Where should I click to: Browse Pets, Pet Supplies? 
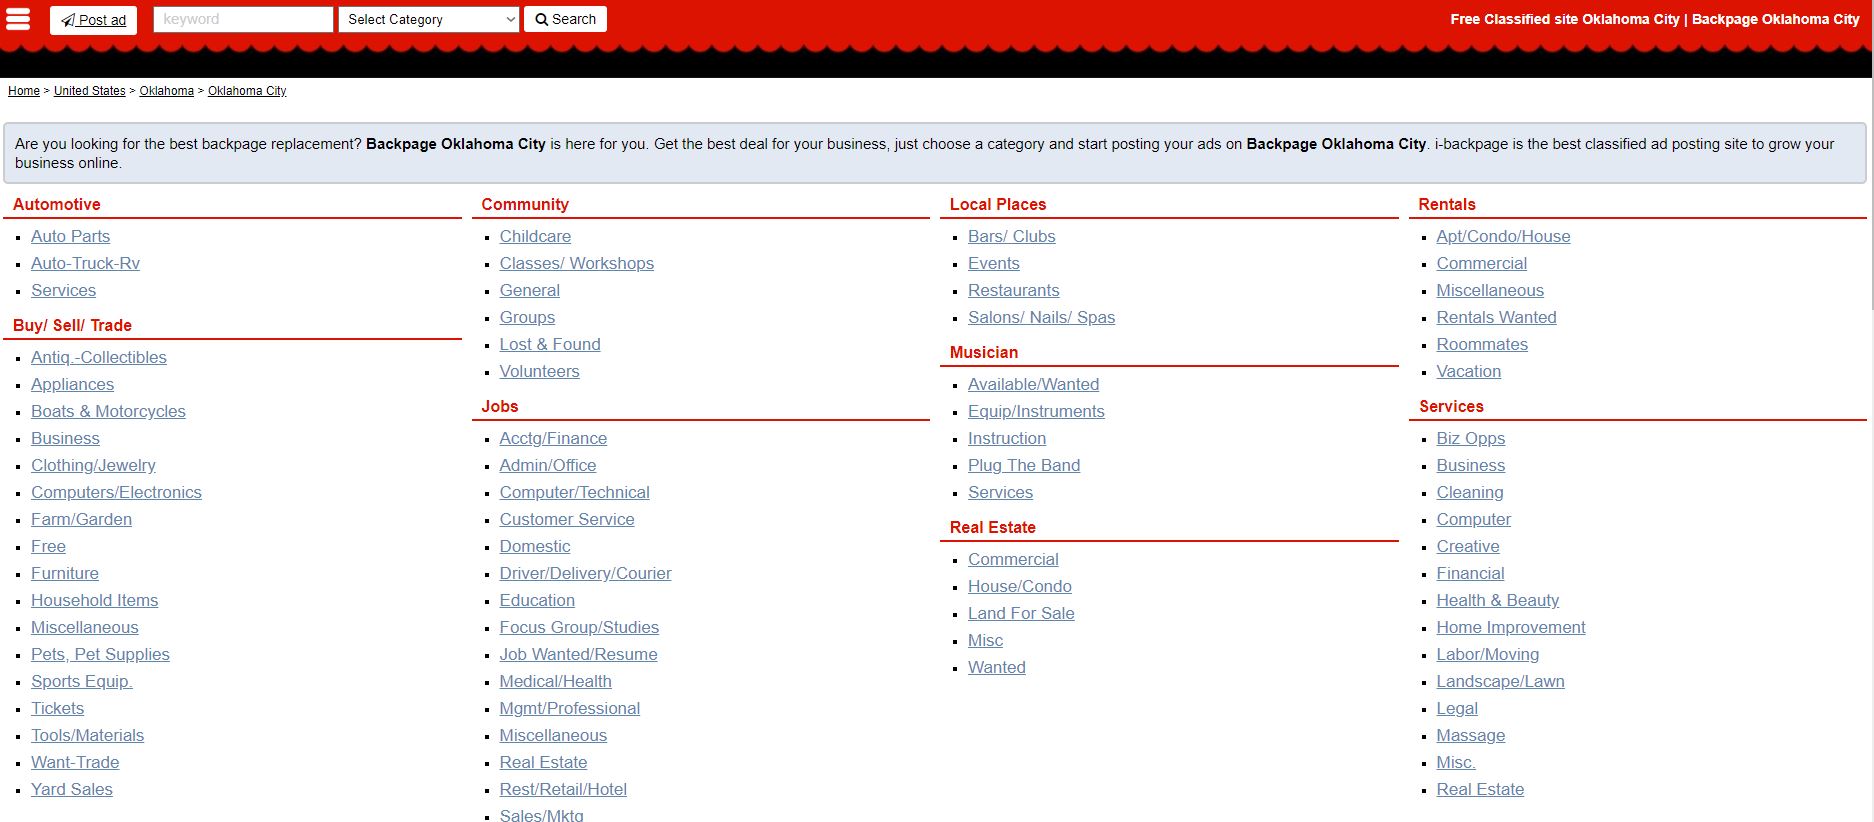tap(101, 654)
